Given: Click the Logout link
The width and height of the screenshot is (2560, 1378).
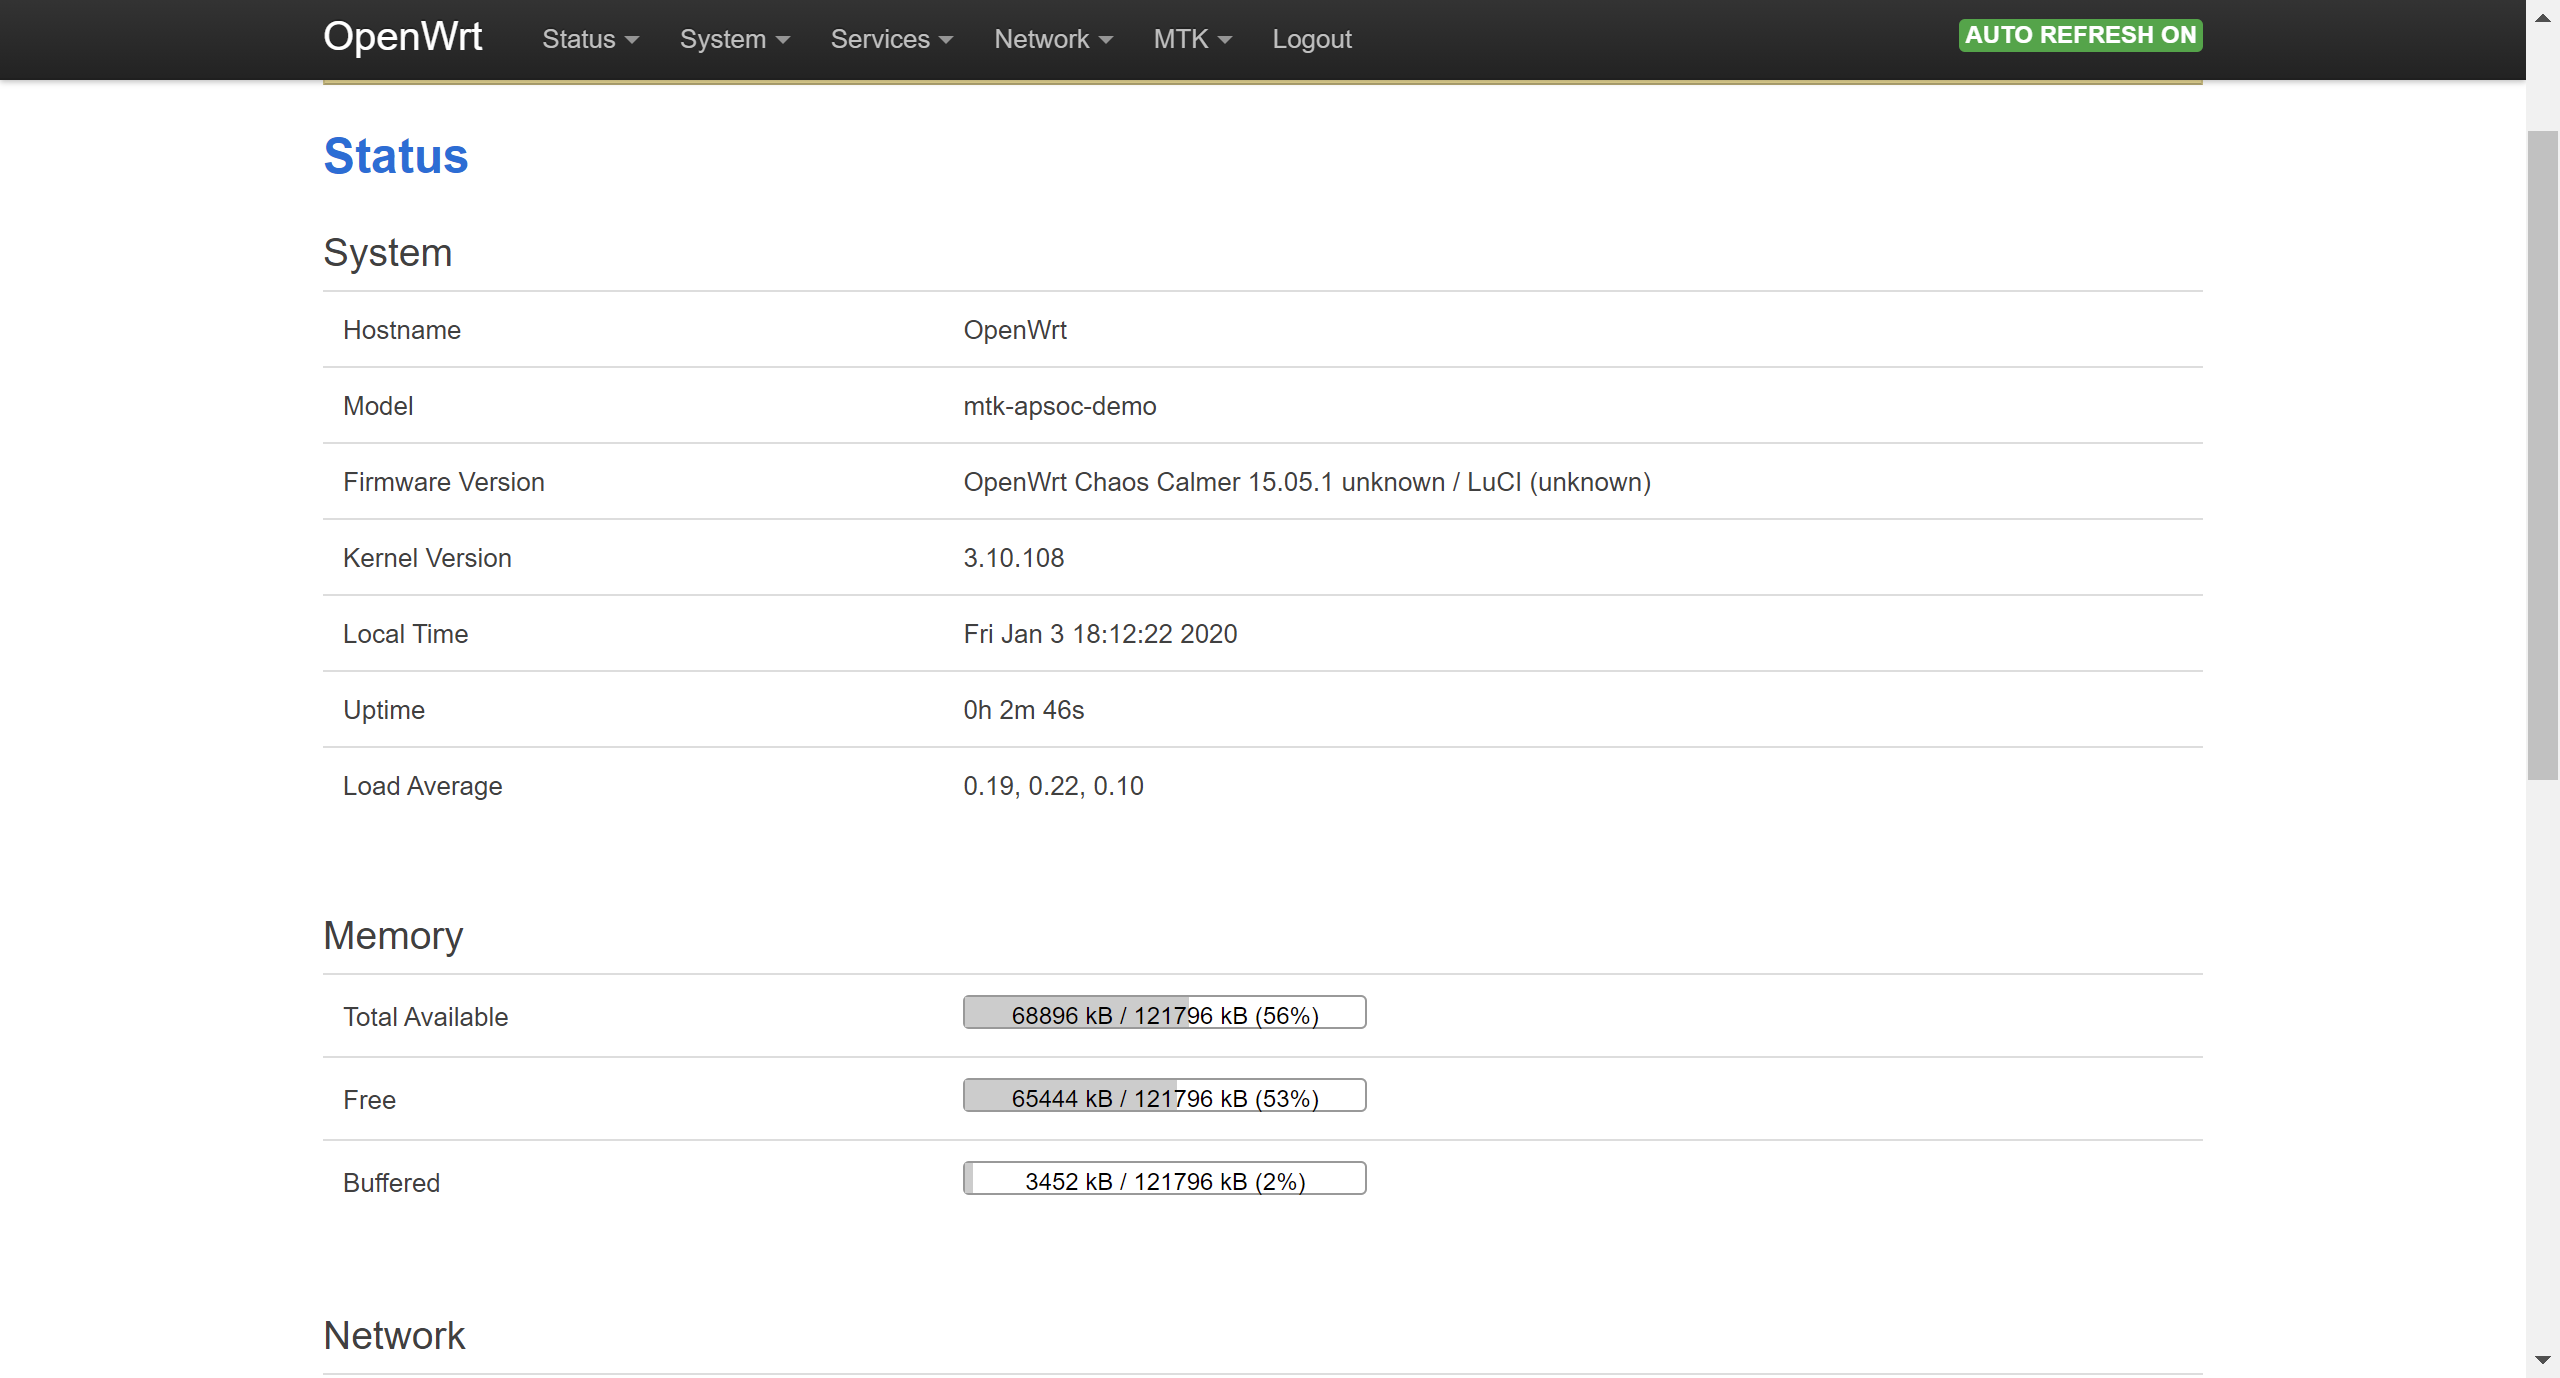Looking at the screenshot, I should pos(1311,39).
